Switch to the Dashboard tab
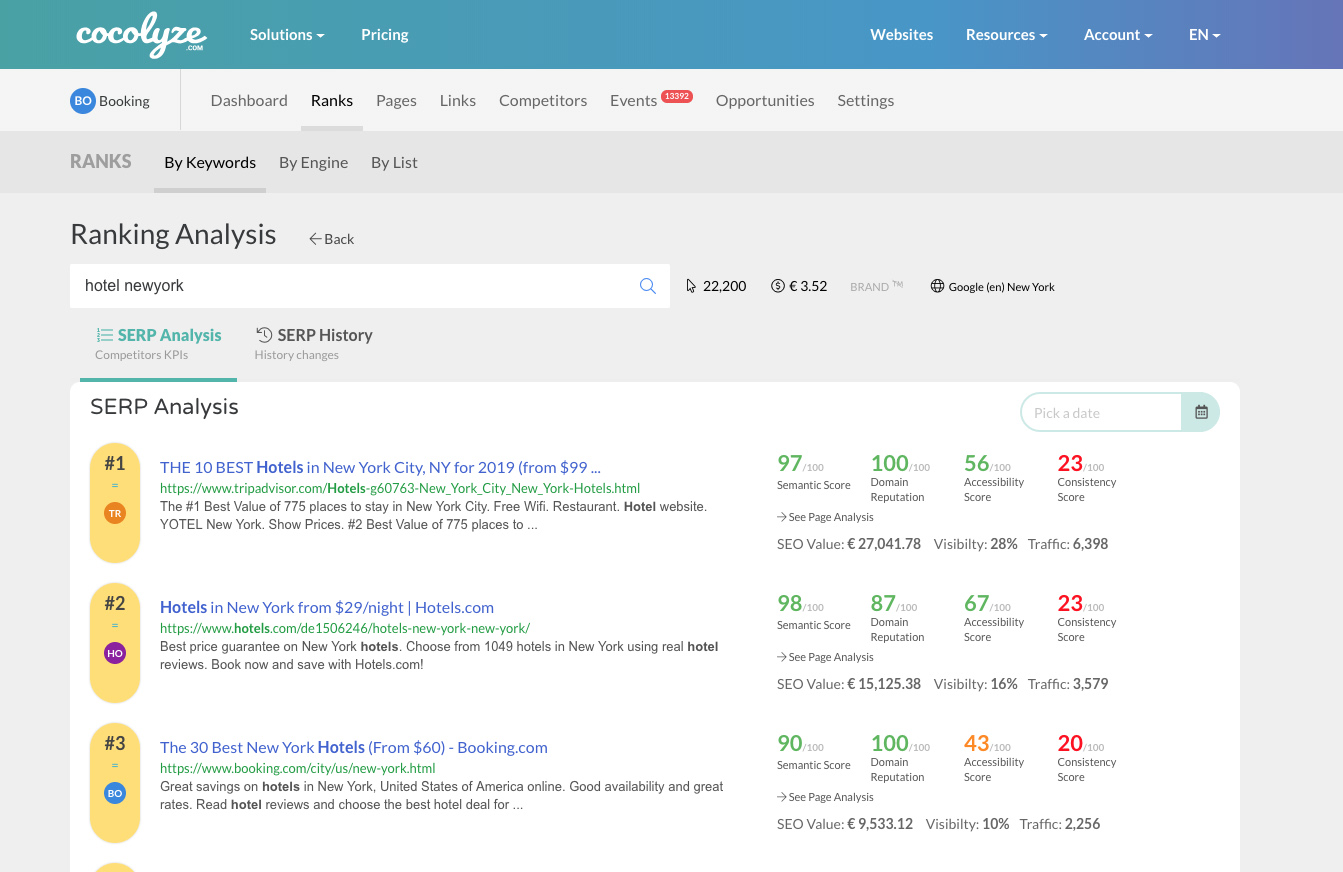 click(x=249, y=100)
